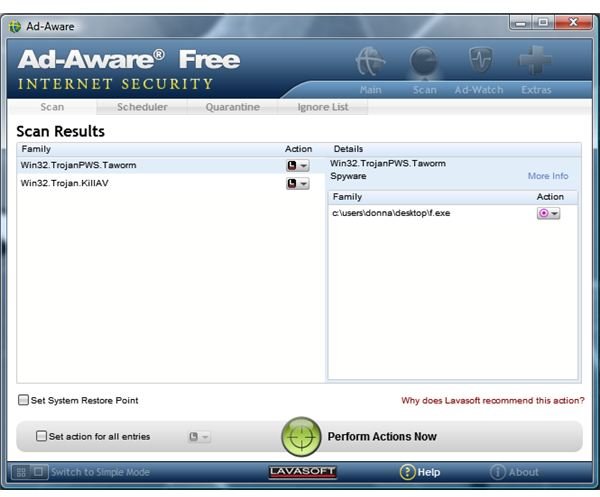Click the Ad-Aware title bar app icon
Viewport: 600px width, 497px height.
pyautogui.click(x=15, y=26)
